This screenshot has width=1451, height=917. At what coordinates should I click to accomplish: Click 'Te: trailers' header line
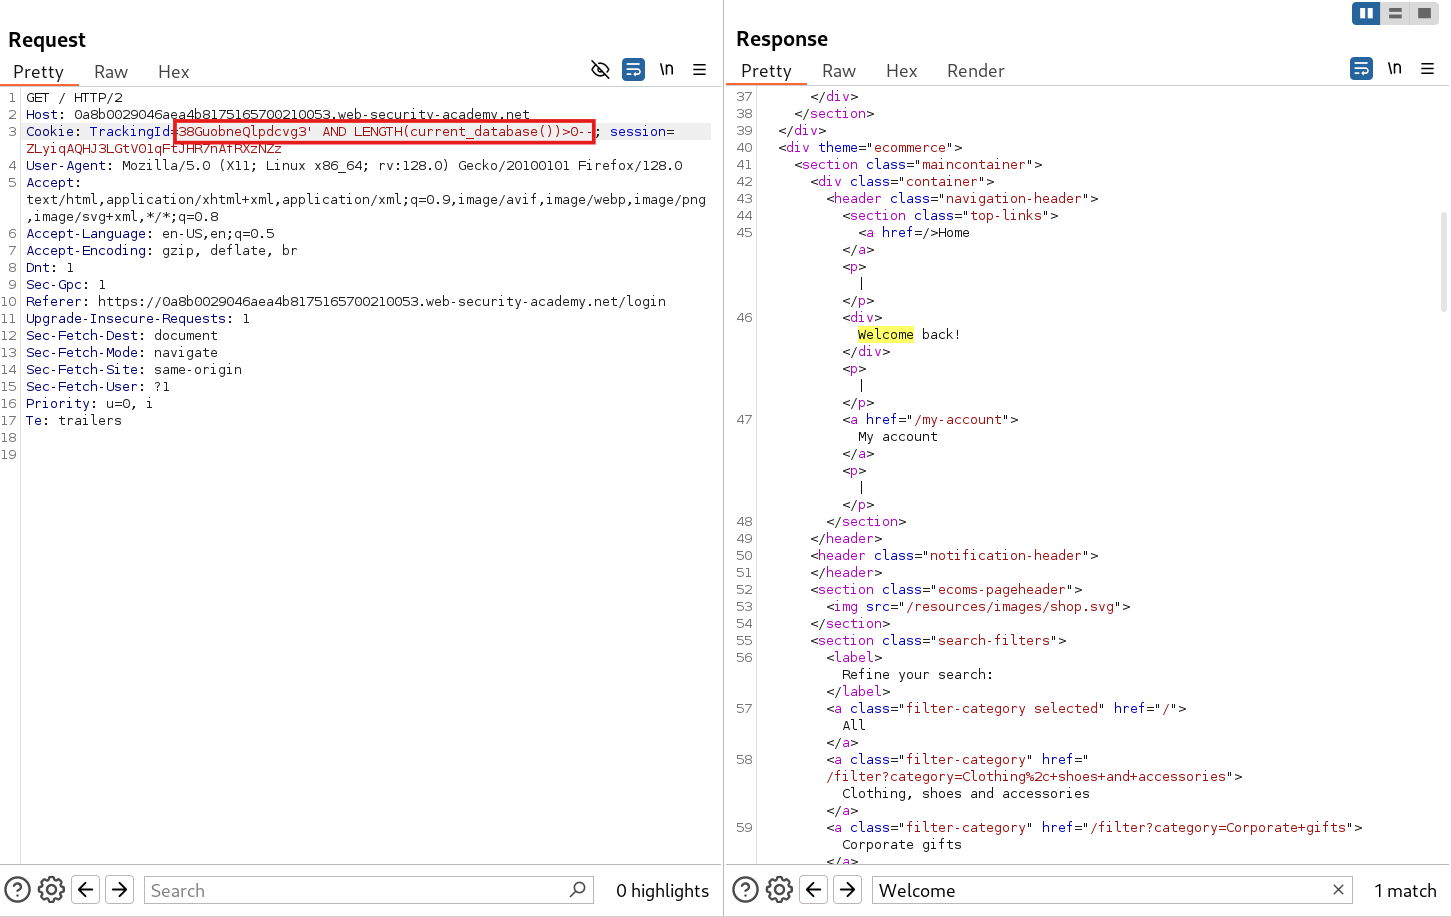click(74, 420)
